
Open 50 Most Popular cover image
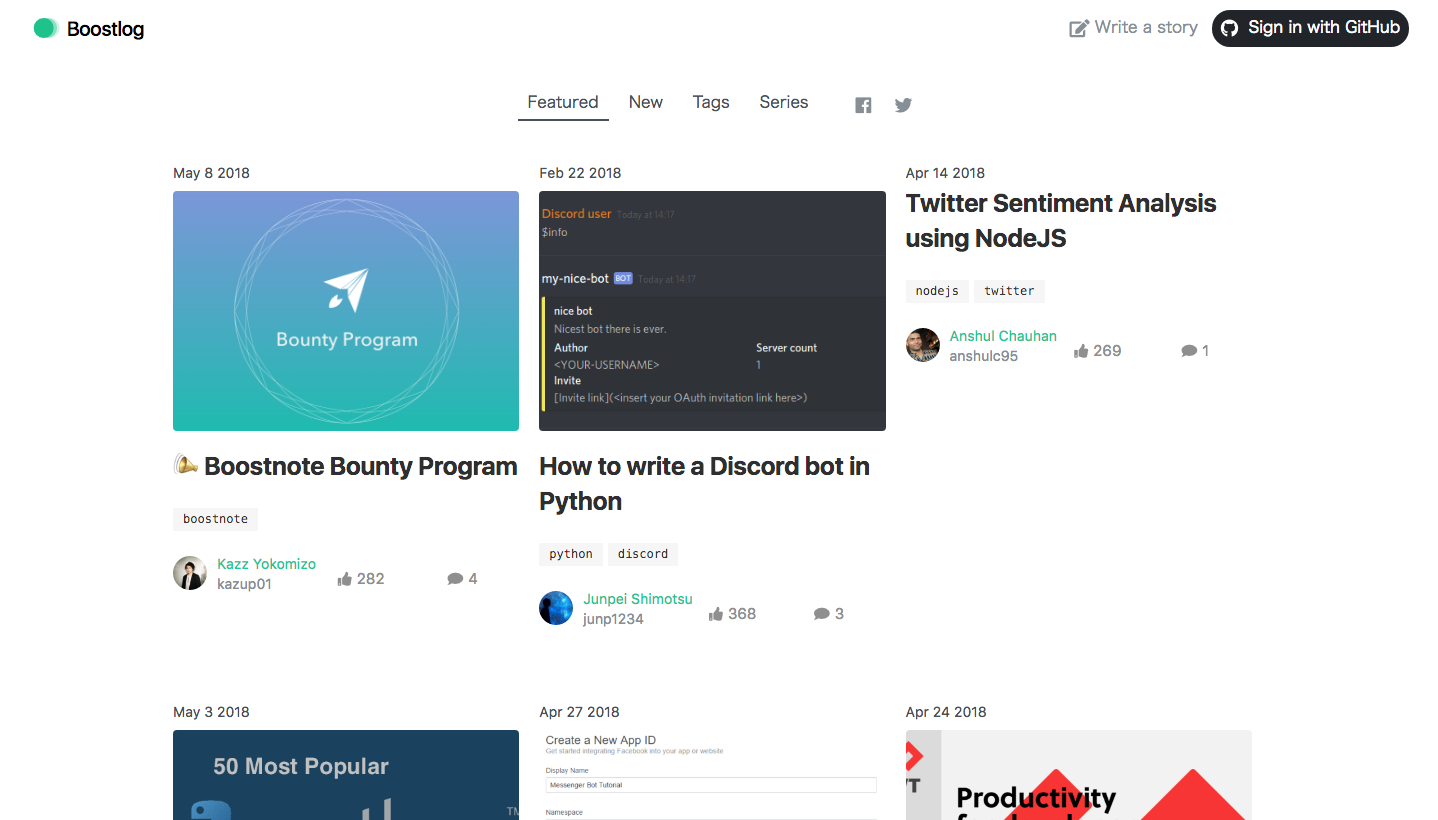tap(346, 775)
